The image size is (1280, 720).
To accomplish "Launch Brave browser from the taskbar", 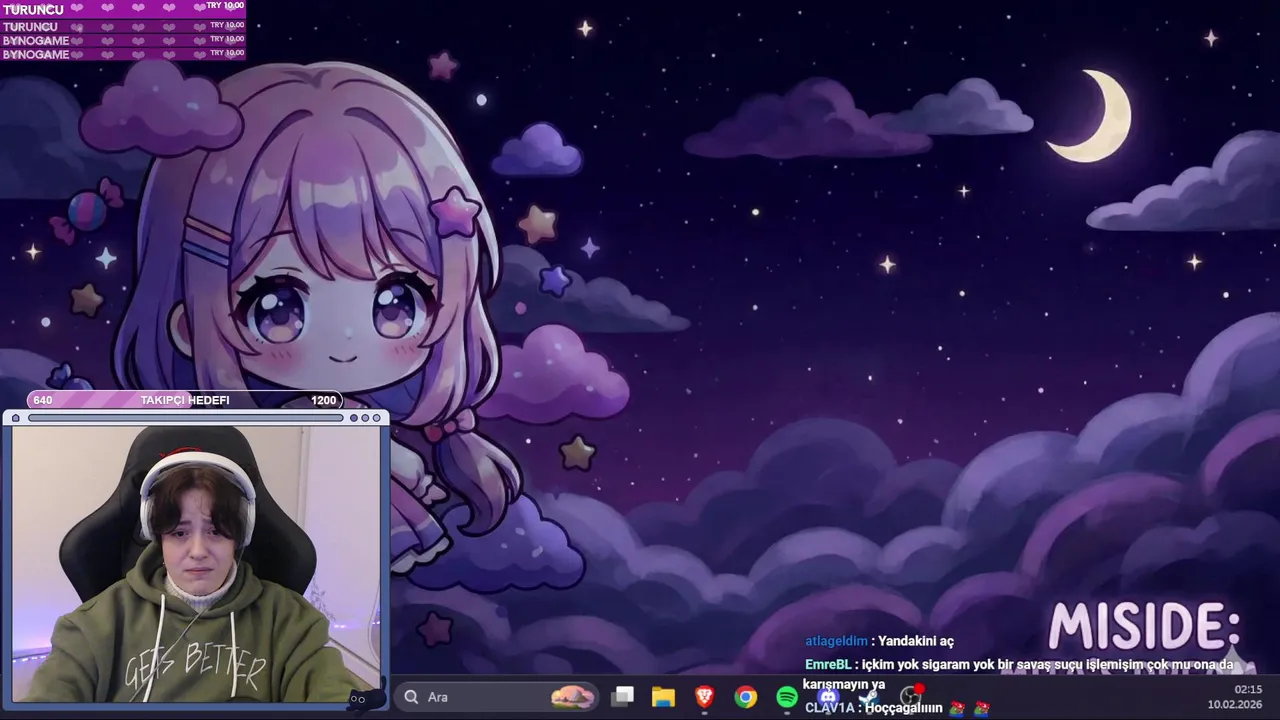I will click(x=705, y=696).
